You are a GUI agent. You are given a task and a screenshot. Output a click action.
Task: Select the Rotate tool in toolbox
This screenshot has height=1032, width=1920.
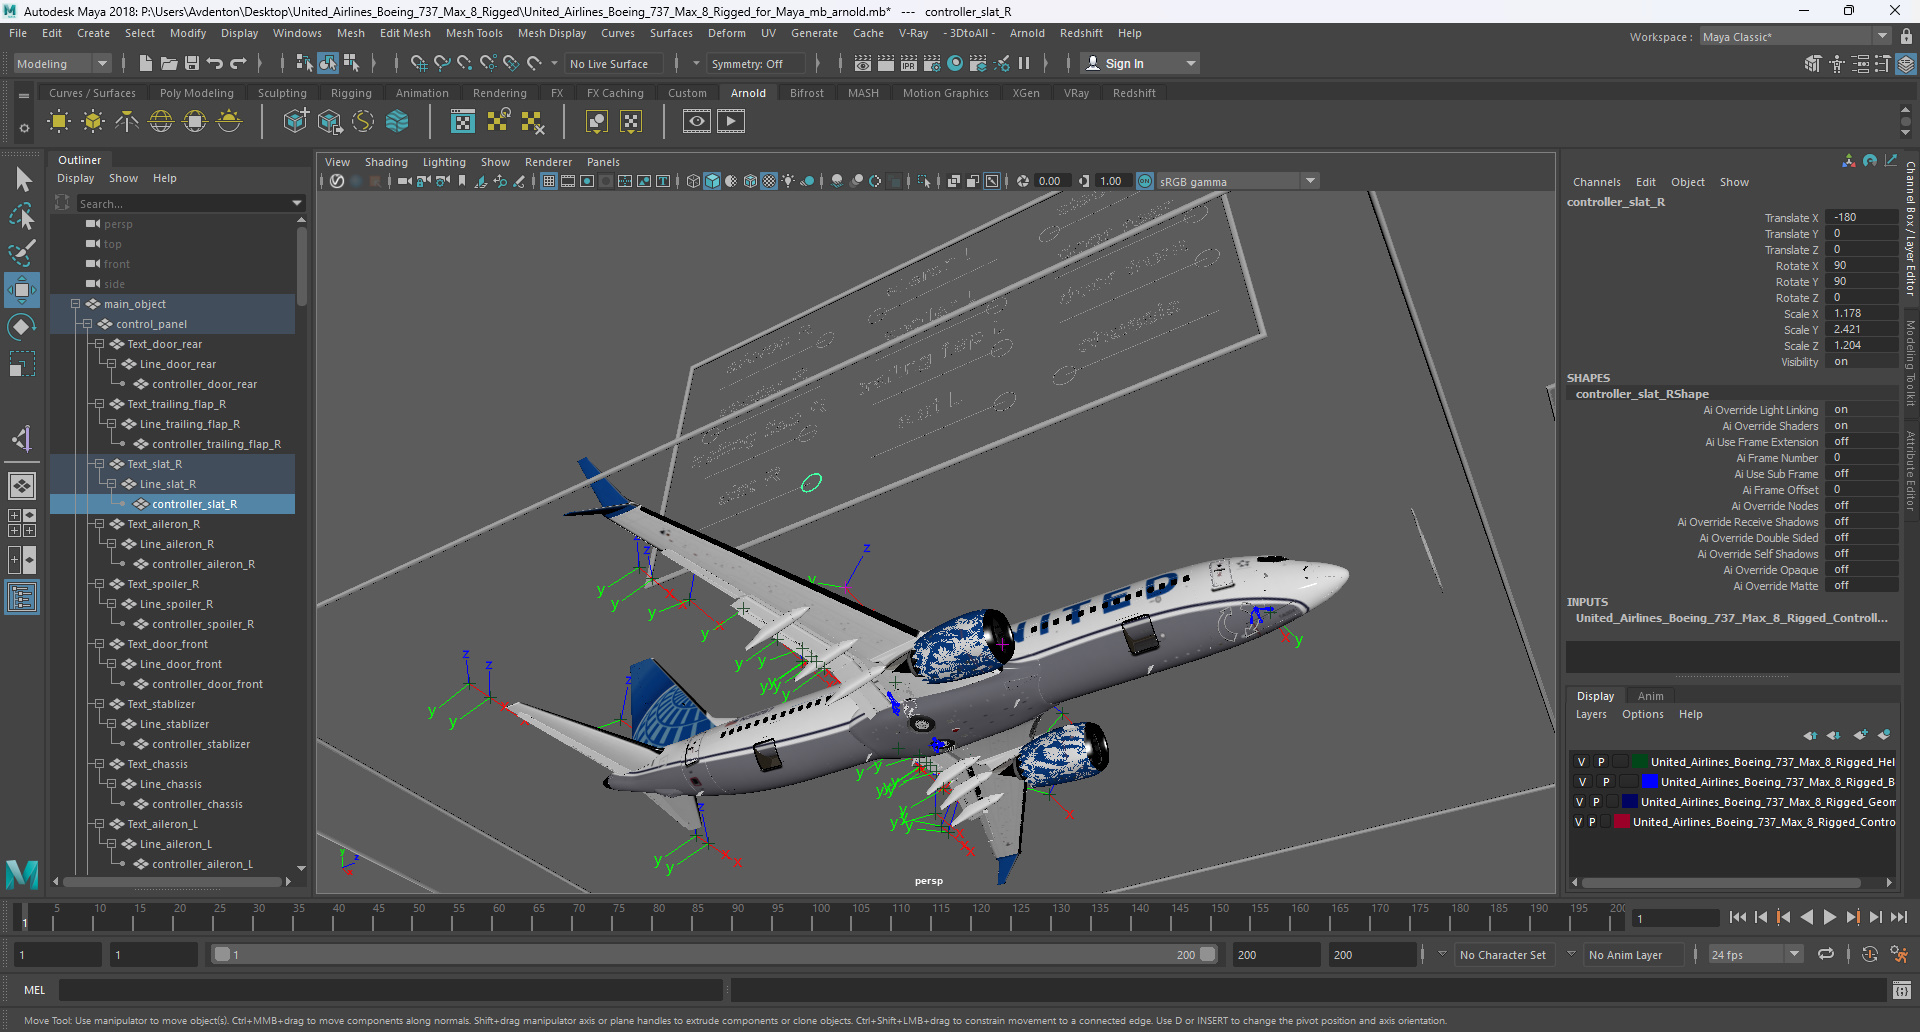point(21,327)
